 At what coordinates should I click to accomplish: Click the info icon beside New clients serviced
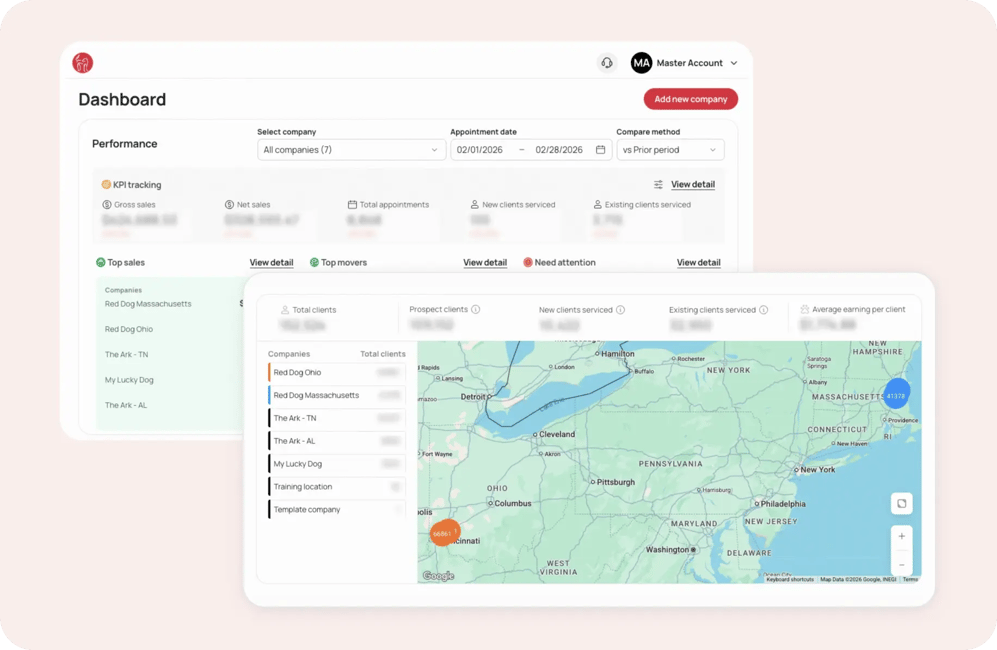621,310
